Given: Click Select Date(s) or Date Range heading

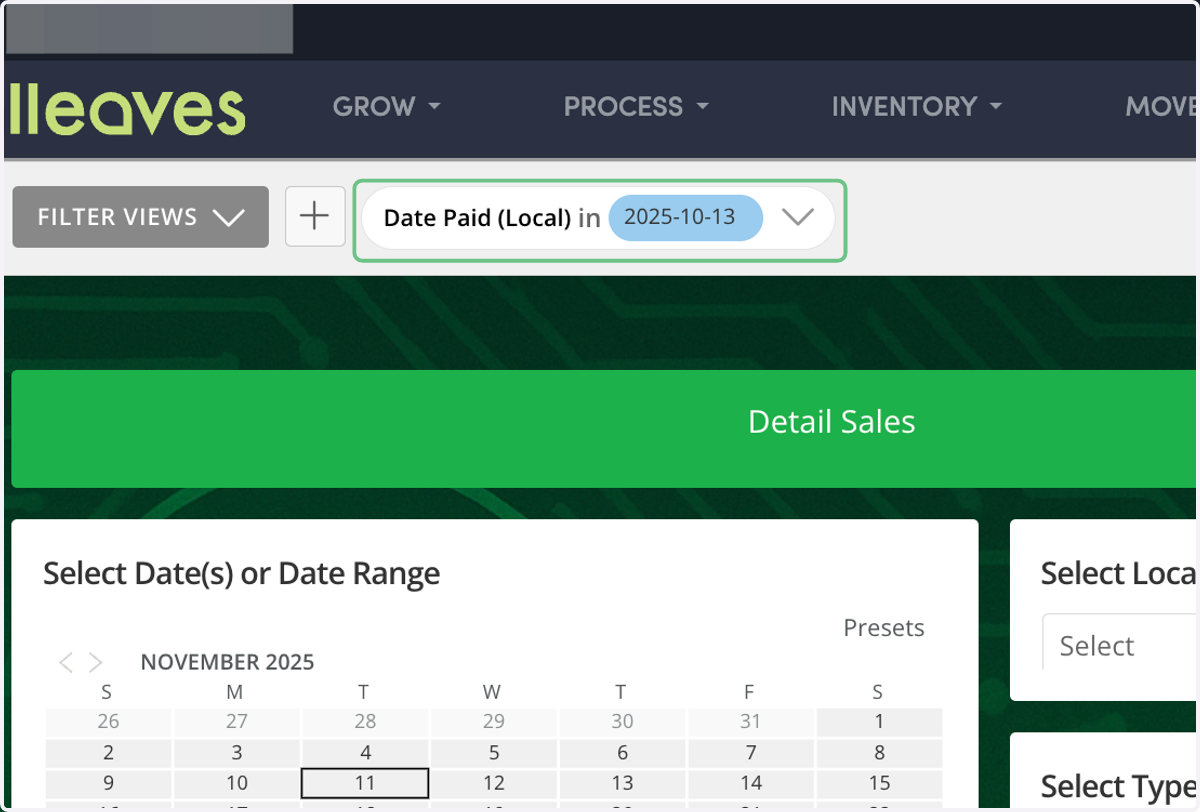Looking at the screenshot, I should 242,574.
